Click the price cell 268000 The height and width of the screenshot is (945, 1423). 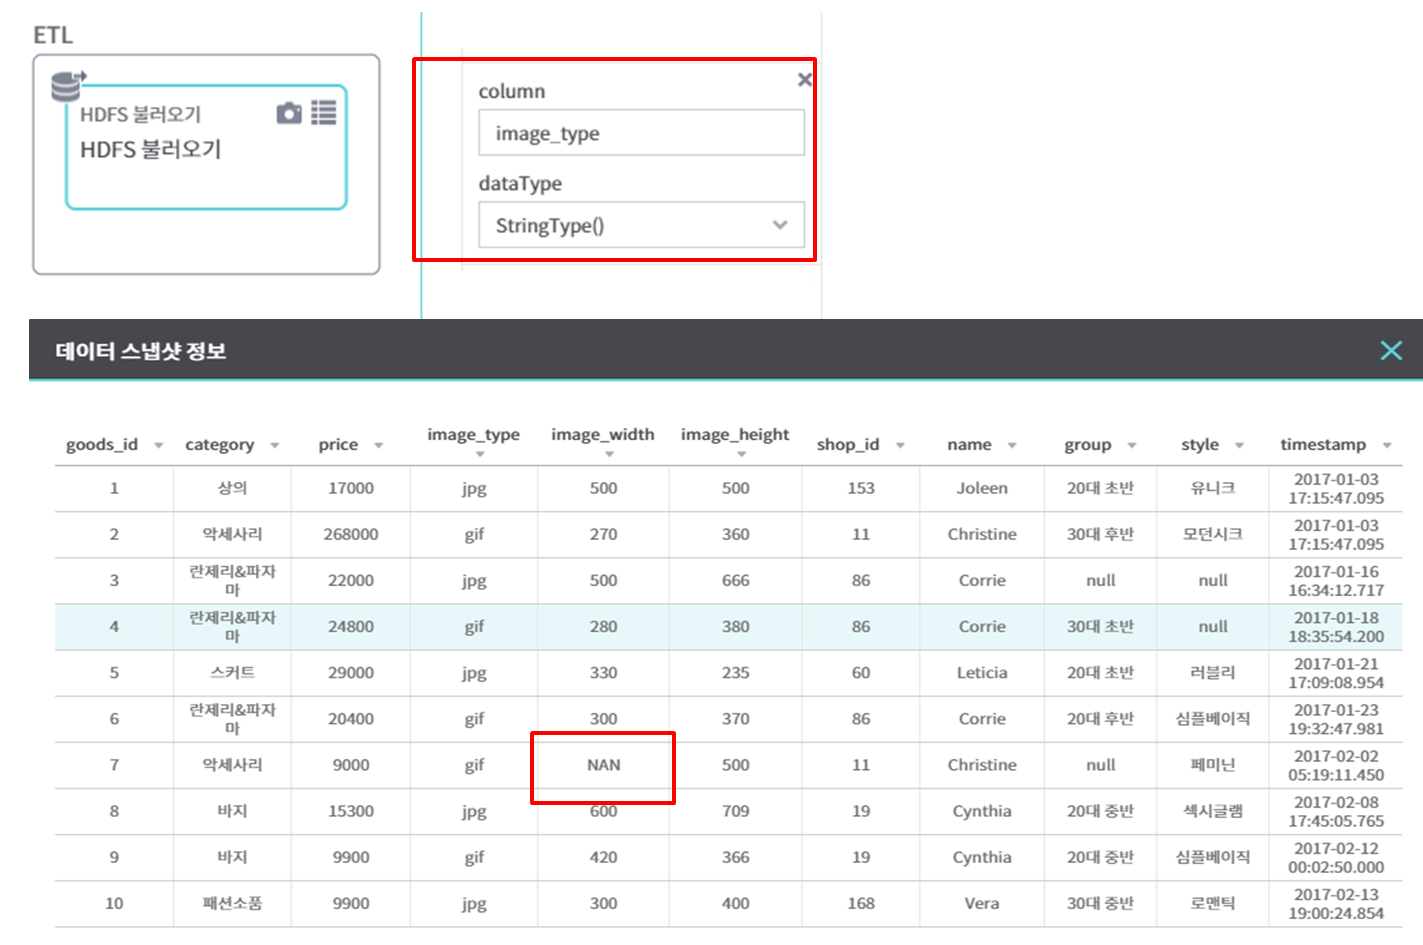(x=351, y=534)
